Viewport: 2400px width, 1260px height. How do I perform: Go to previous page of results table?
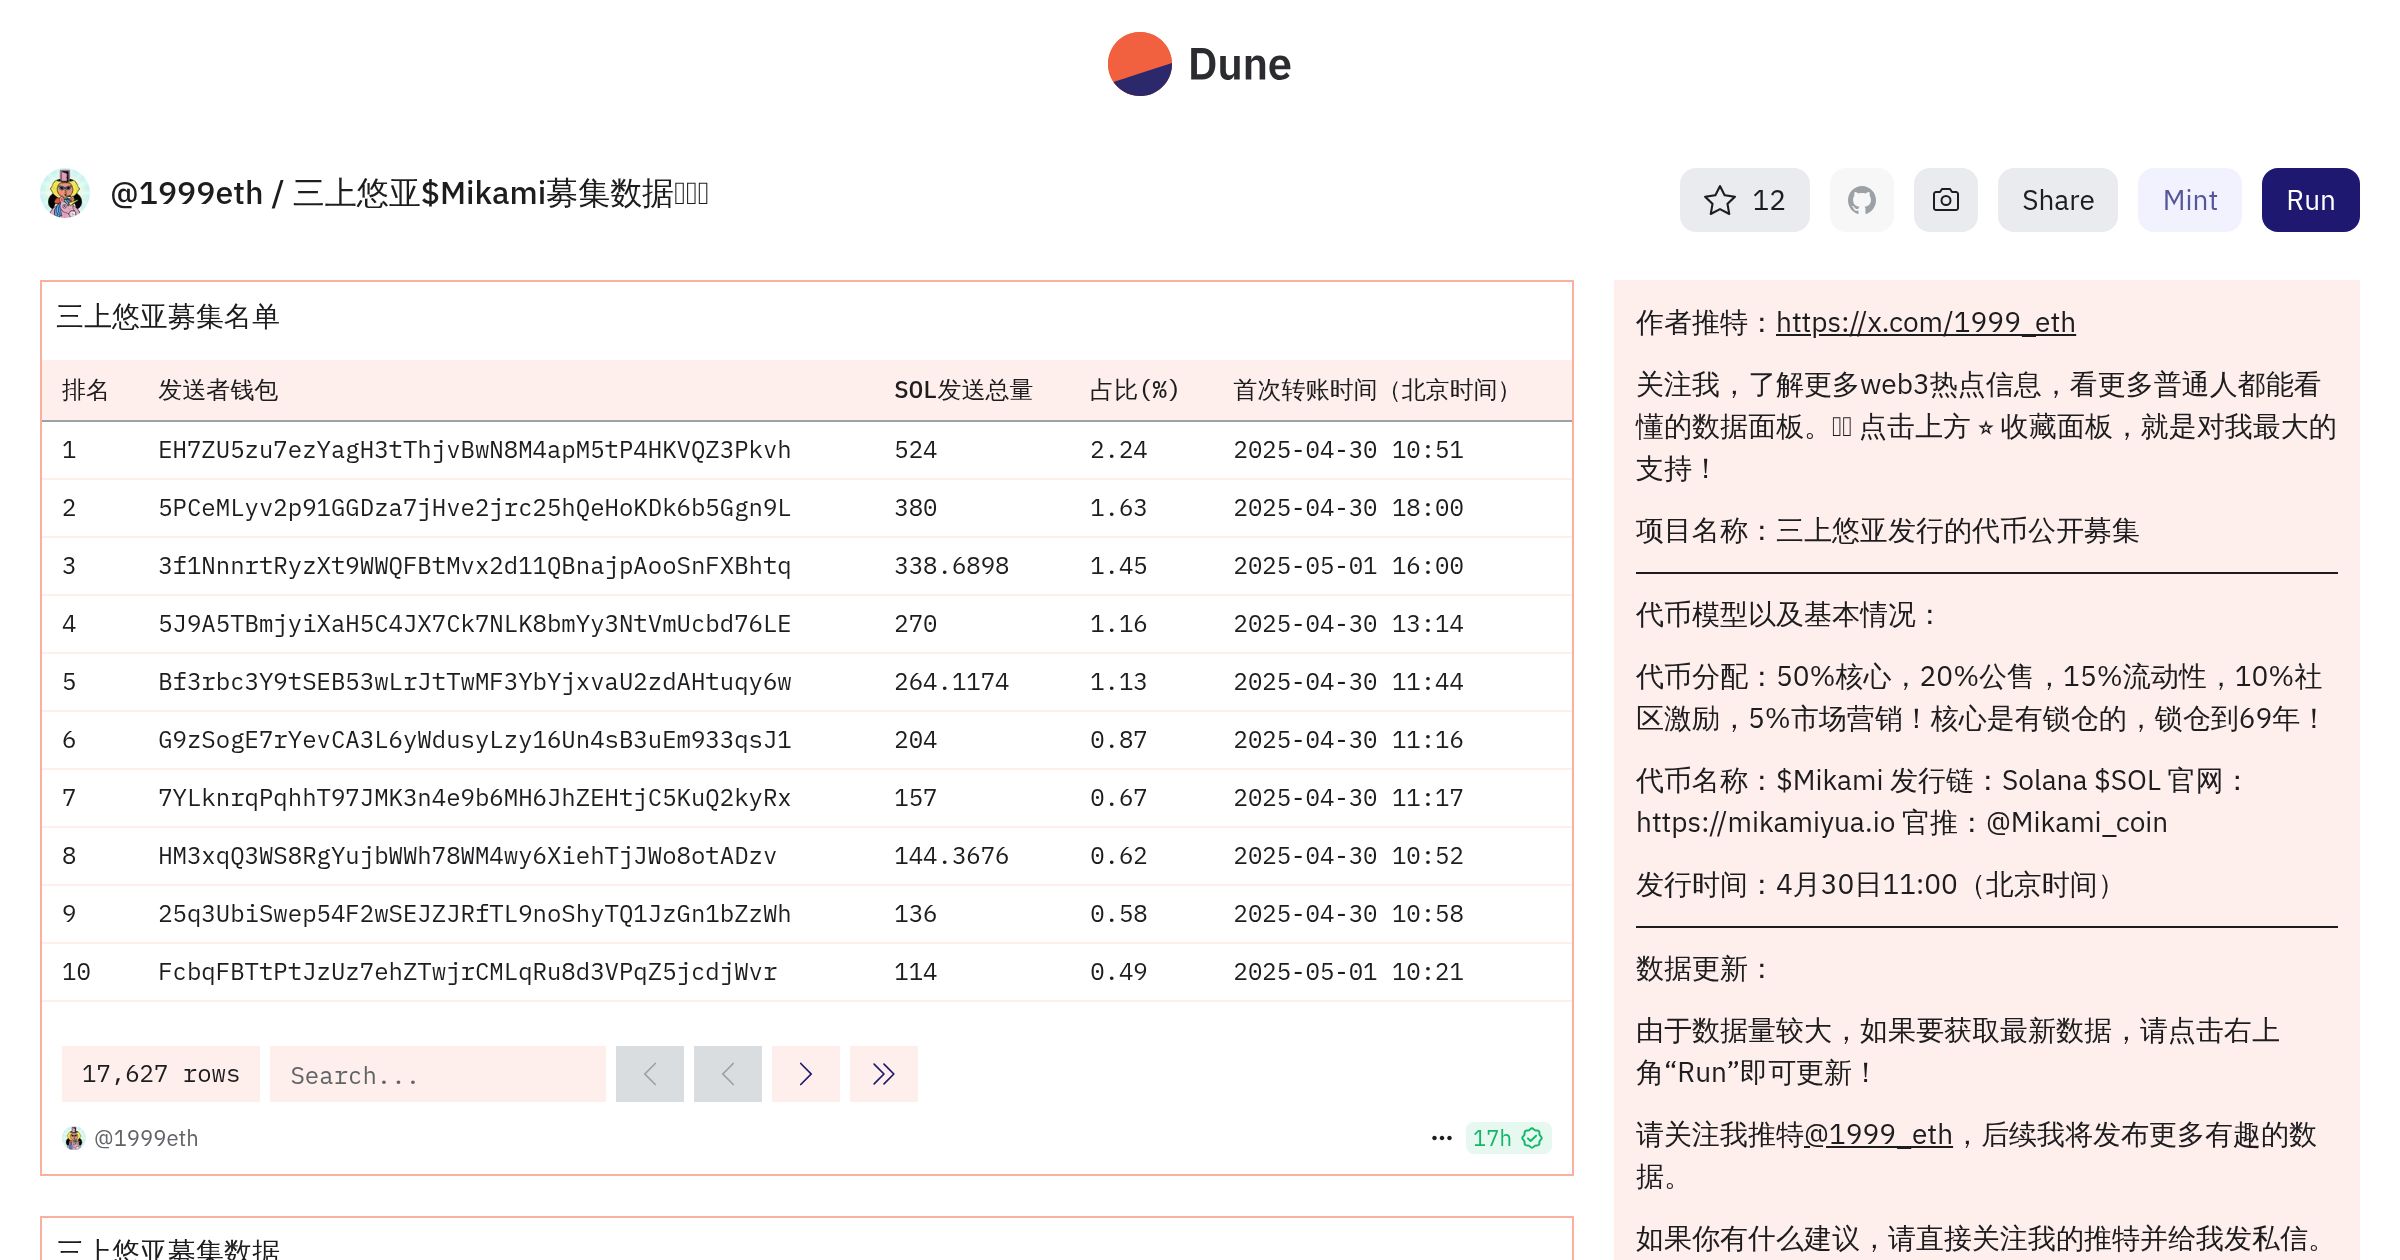(727, 1074)
